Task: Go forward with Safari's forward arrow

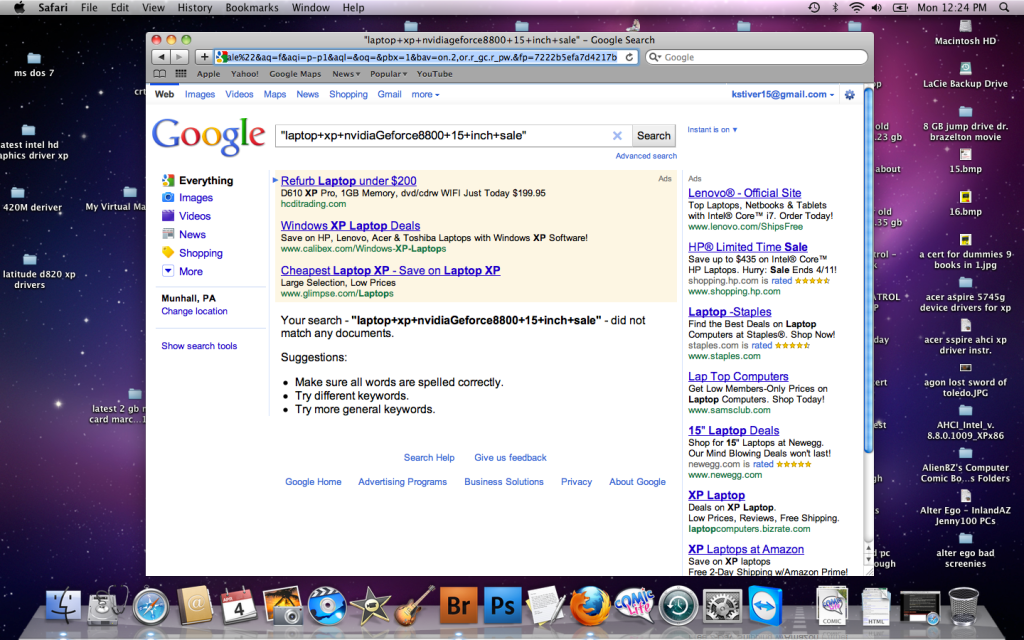Action: point(179,57)
